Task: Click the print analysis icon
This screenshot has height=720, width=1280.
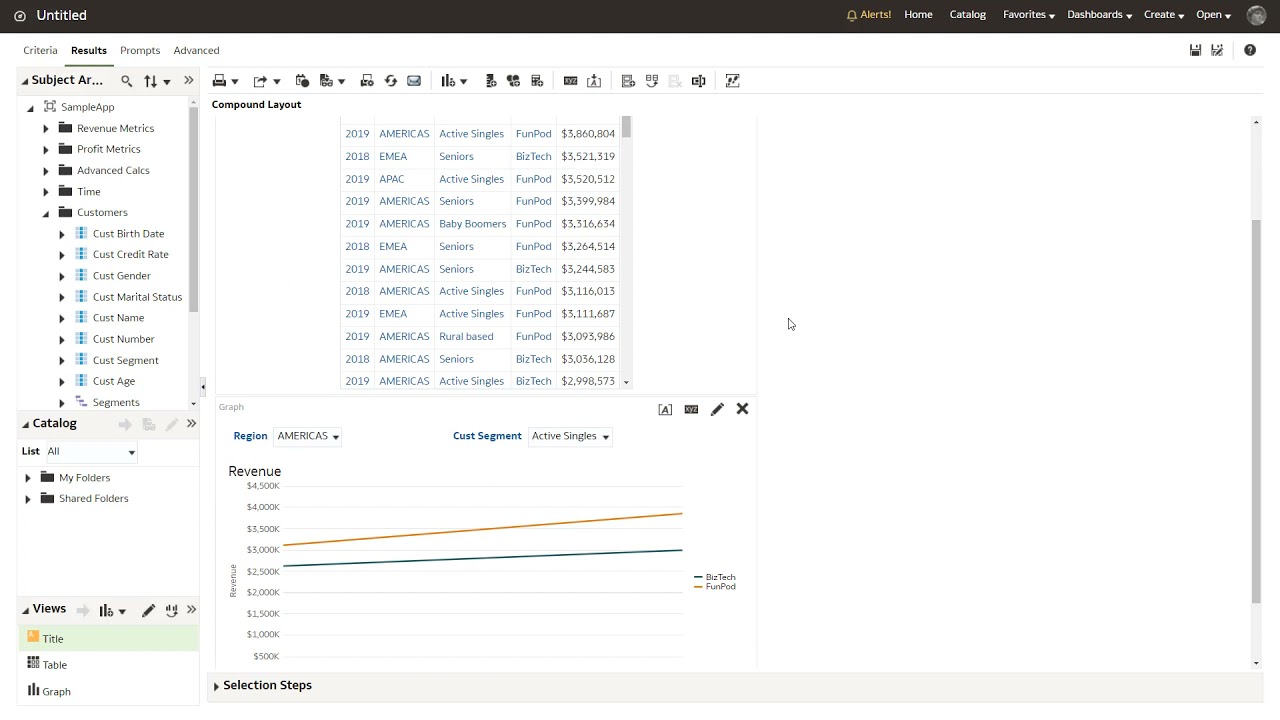Action: click(x=219, y=81)
